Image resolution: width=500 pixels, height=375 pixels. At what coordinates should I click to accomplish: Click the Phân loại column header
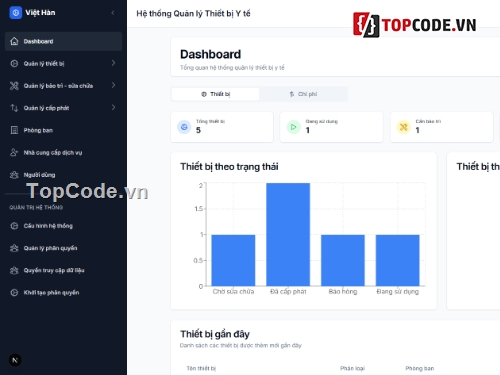[353, 368]
